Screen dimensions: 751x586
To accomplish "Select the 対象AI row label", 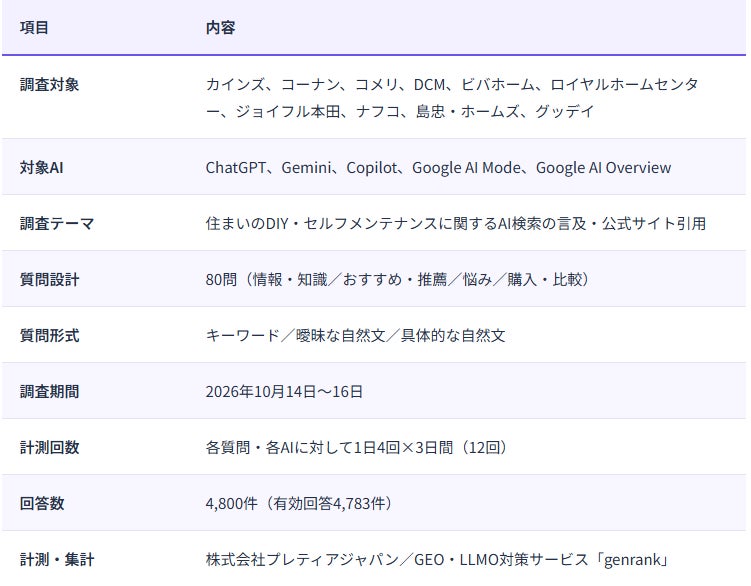I will (x=42, y=168).
